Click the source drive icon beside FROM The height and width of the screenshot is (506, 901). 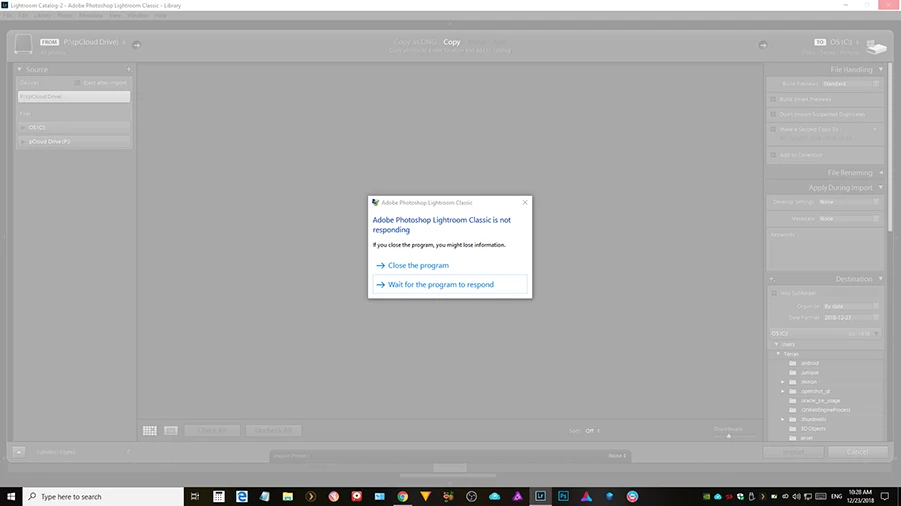click(x=24, y=44)
